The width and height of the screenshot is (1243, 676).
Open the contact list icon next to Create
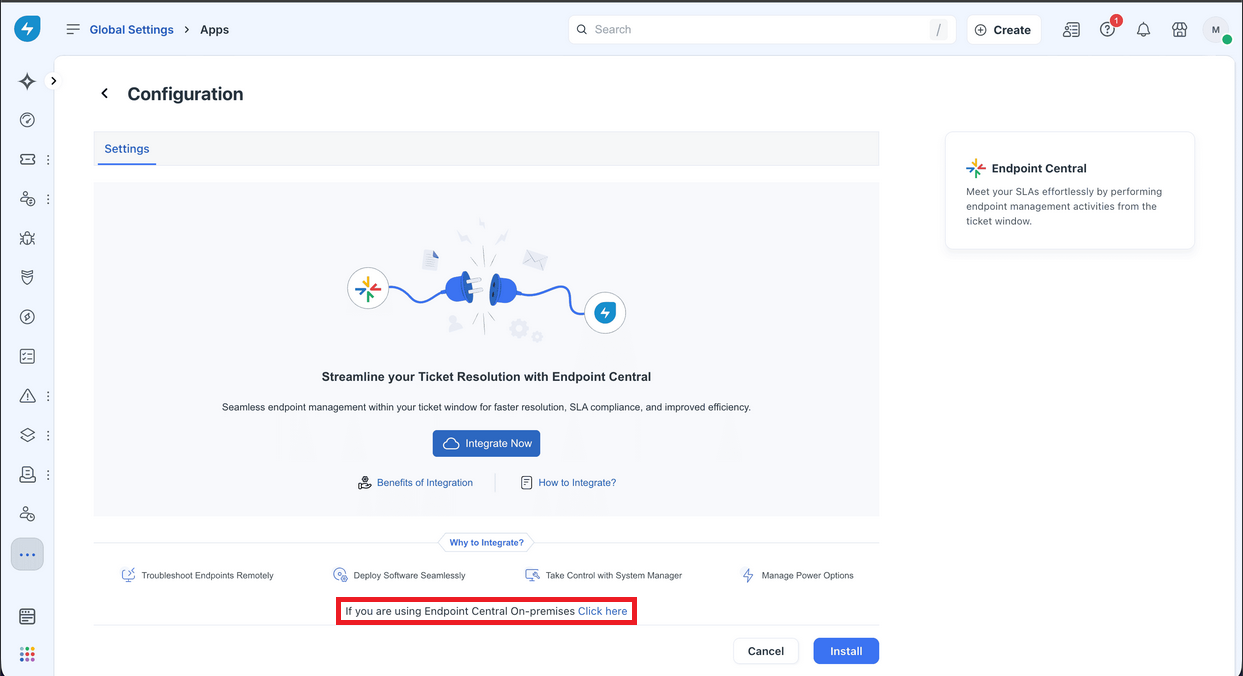1071,30
